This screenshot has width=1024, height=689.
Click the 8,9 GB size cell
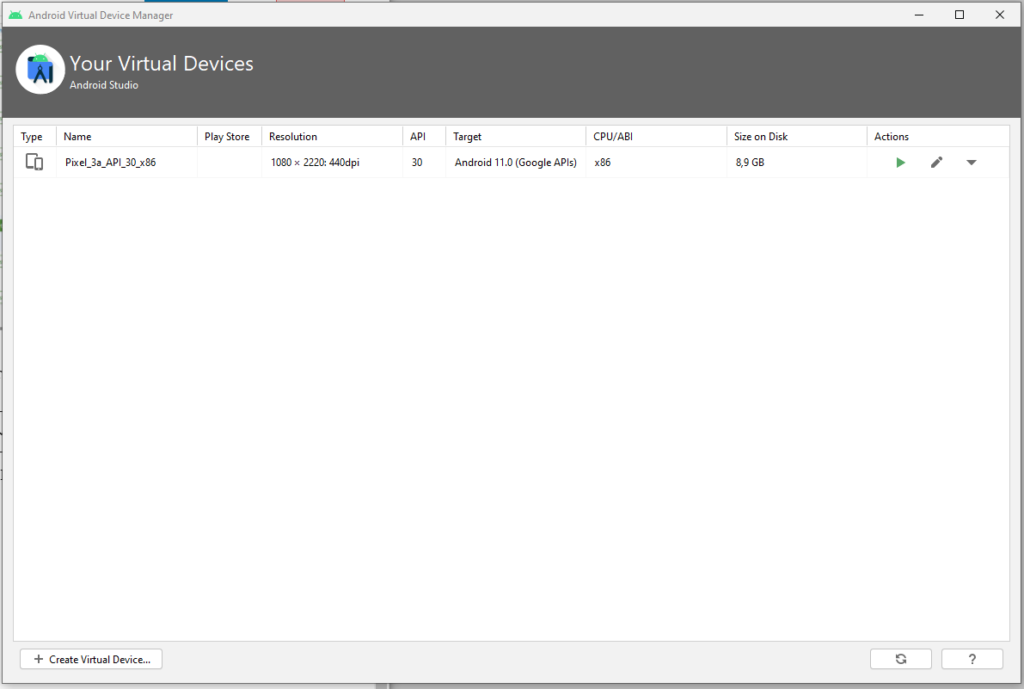[797, 163]
